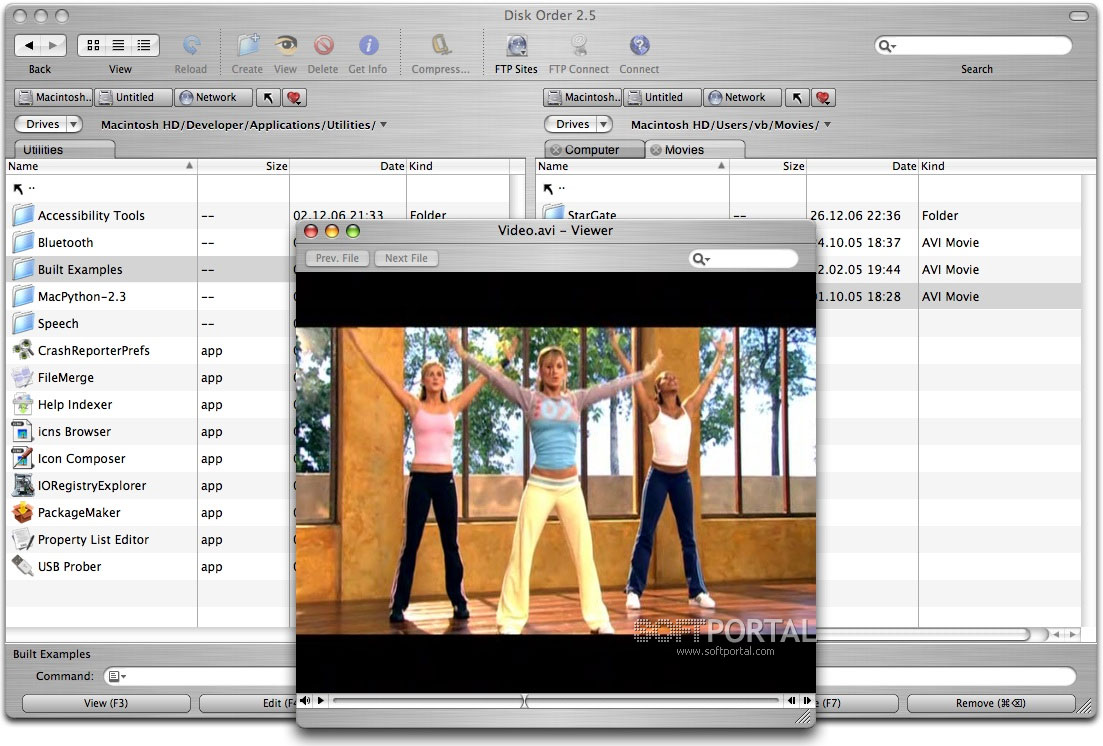Click the Connect globe icon

[x=639, y=46]
